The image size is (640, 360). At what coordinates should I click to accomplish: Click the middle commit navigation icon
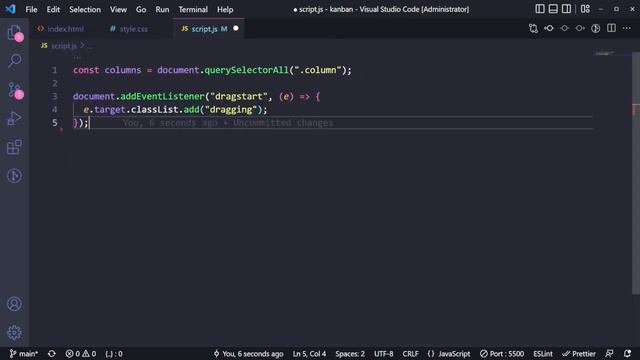pyautogui.click(x=564, y=28)
